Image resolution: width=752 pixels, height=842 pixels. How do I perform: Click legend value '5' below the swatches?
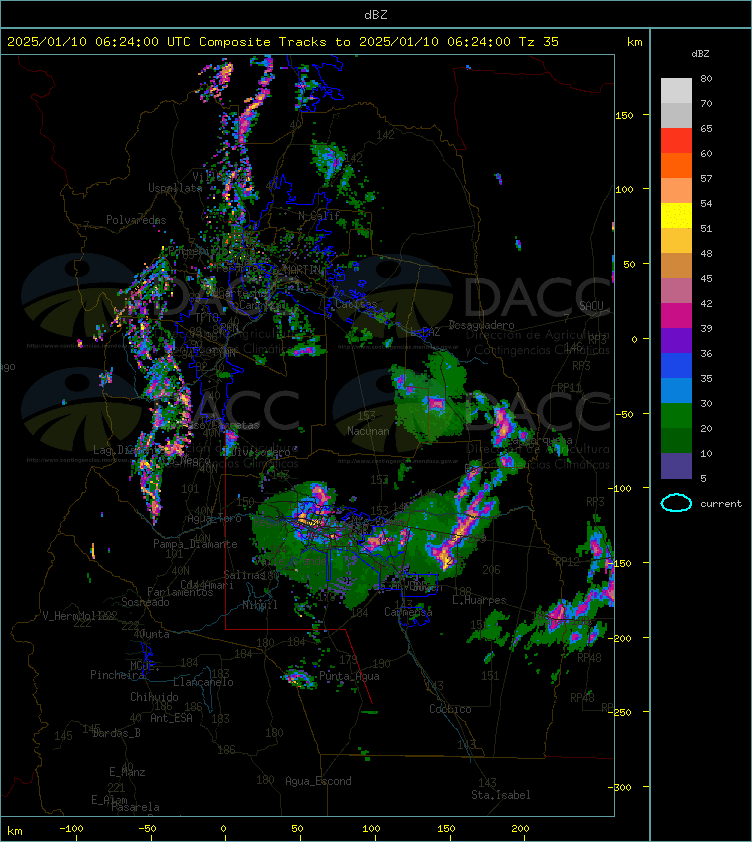click(x=704, y=478)
